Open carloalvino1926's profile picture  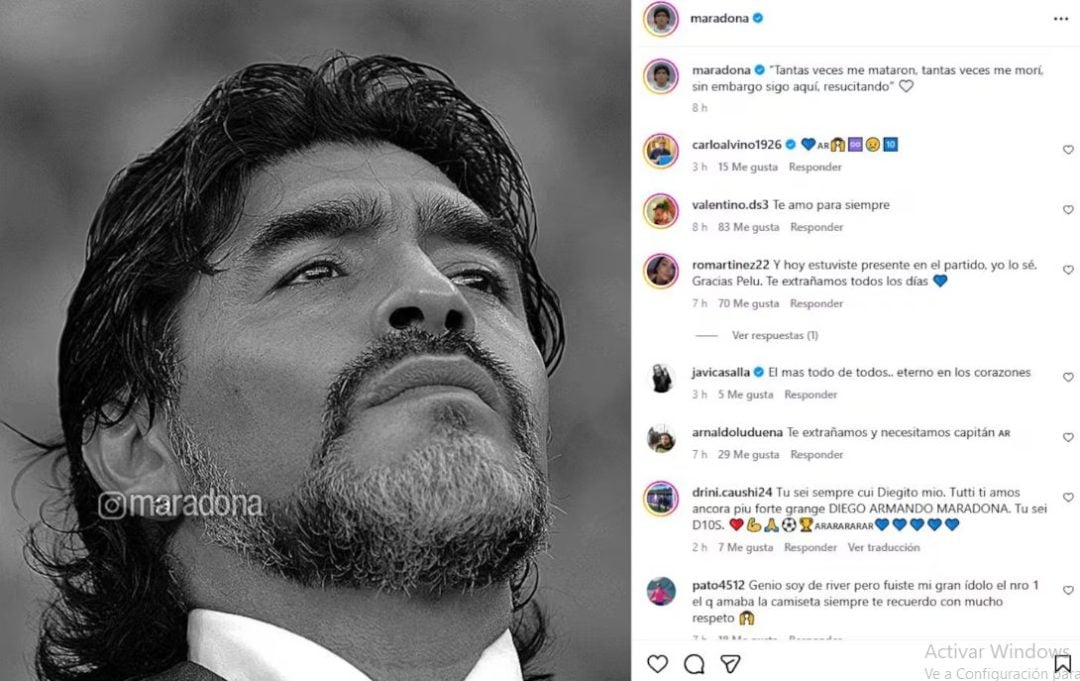(x=661, y=151)
